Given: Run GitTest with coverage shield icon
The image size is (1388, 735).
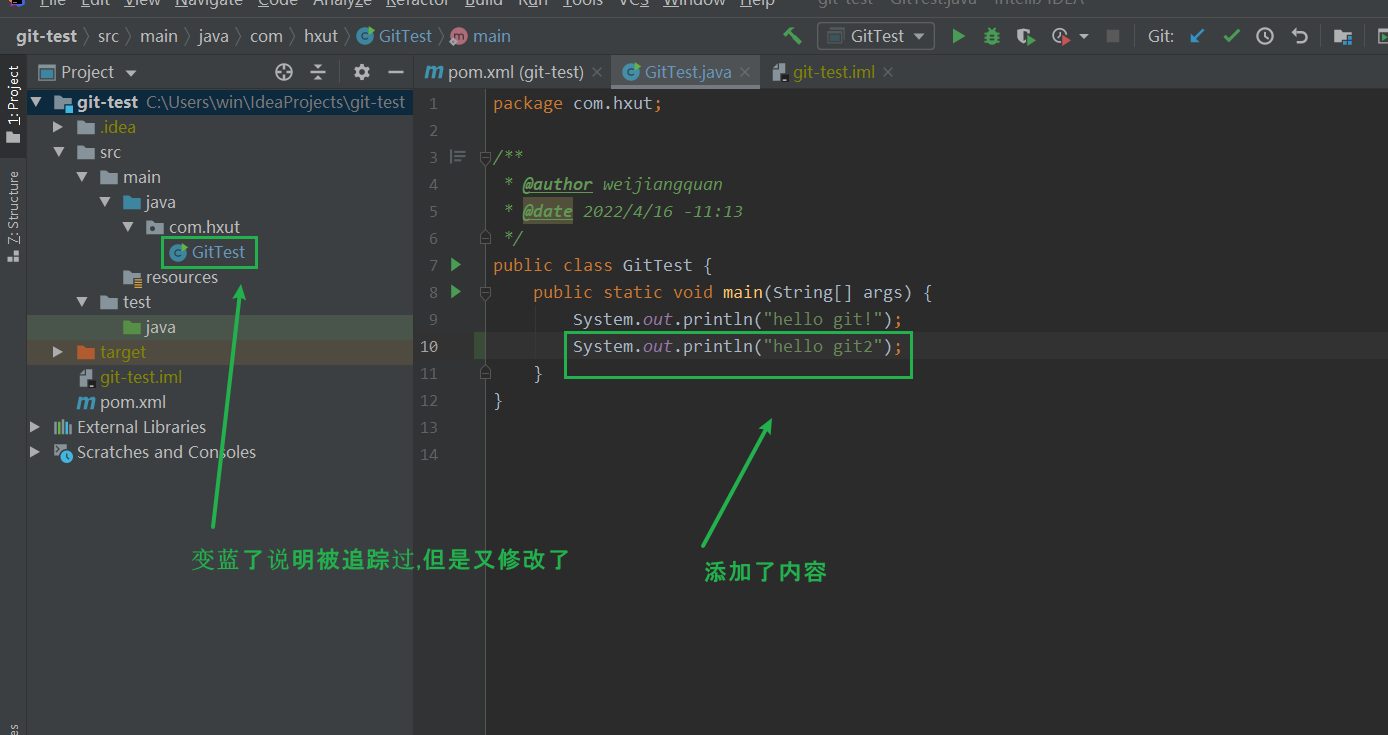Looking at the screenshot, I should [x=1025, y=36].
